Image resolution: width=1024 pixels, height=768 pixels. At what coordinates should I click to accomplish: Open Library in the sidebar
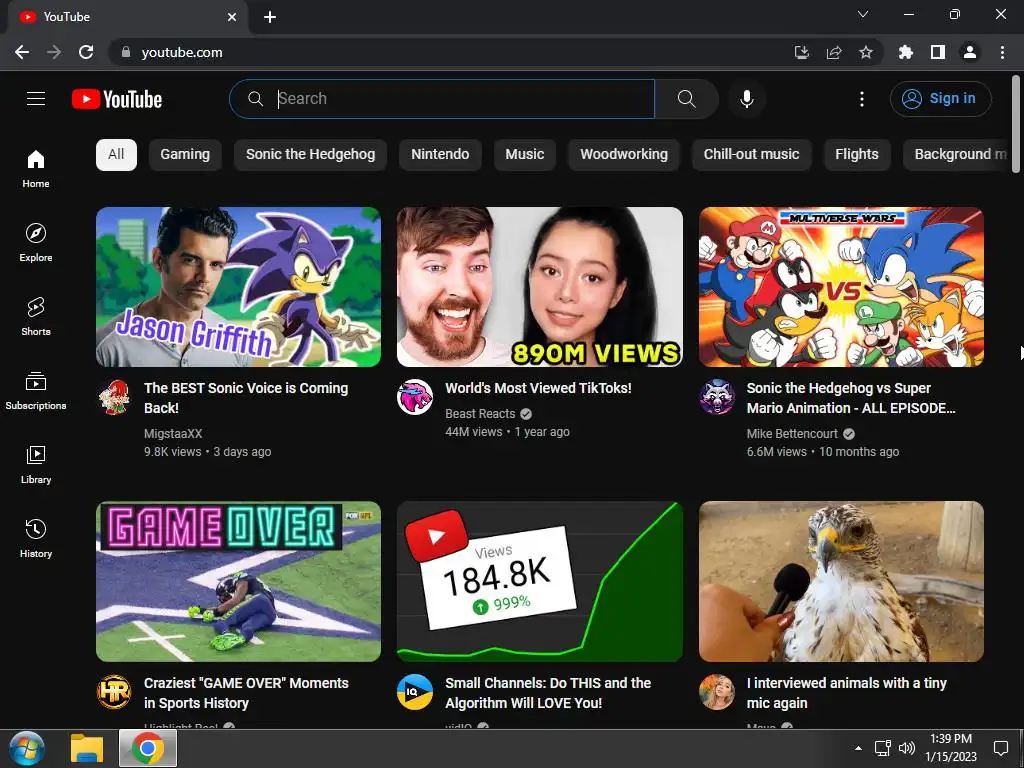point(36,464)
